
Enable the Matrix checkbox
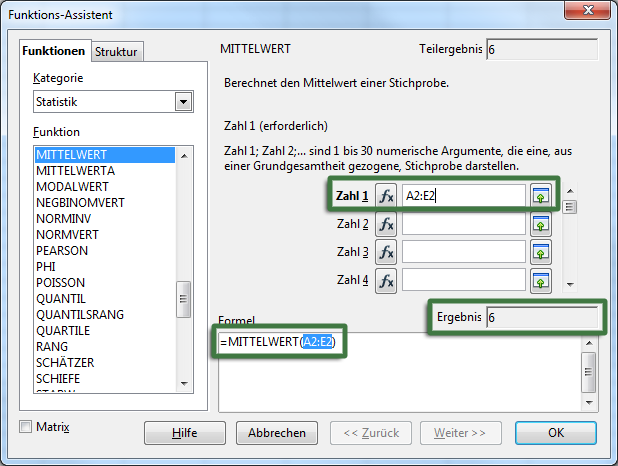25,427
